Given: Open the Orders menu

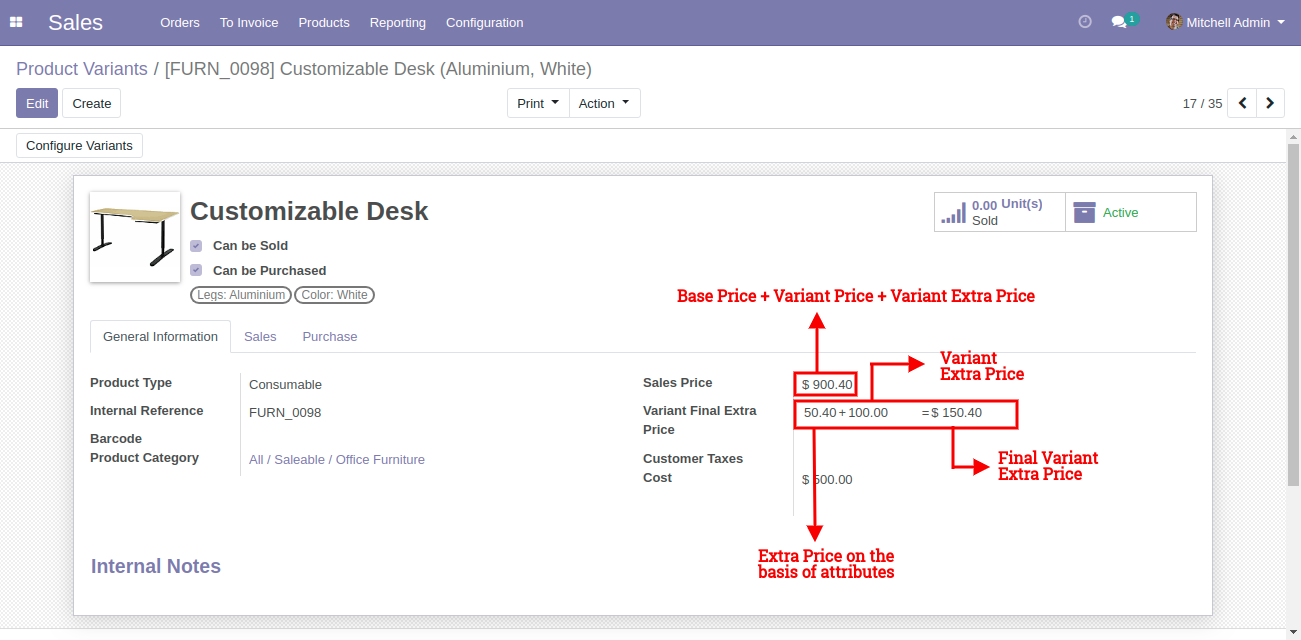Looking at the screenshot, I should (x=179, y=22).
